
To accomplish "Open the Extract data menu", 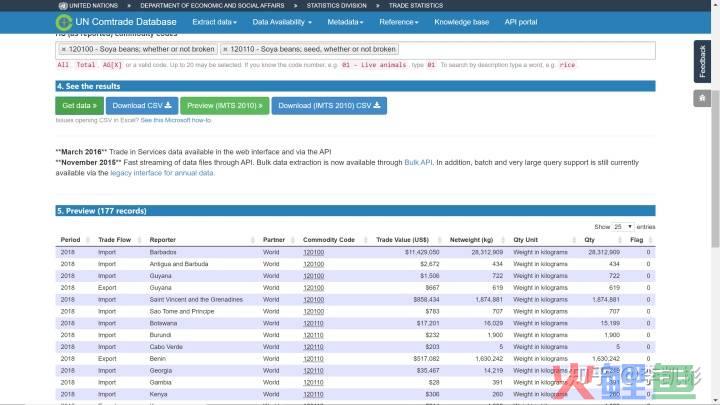I will pyautogui.click(x=214, y=22).
